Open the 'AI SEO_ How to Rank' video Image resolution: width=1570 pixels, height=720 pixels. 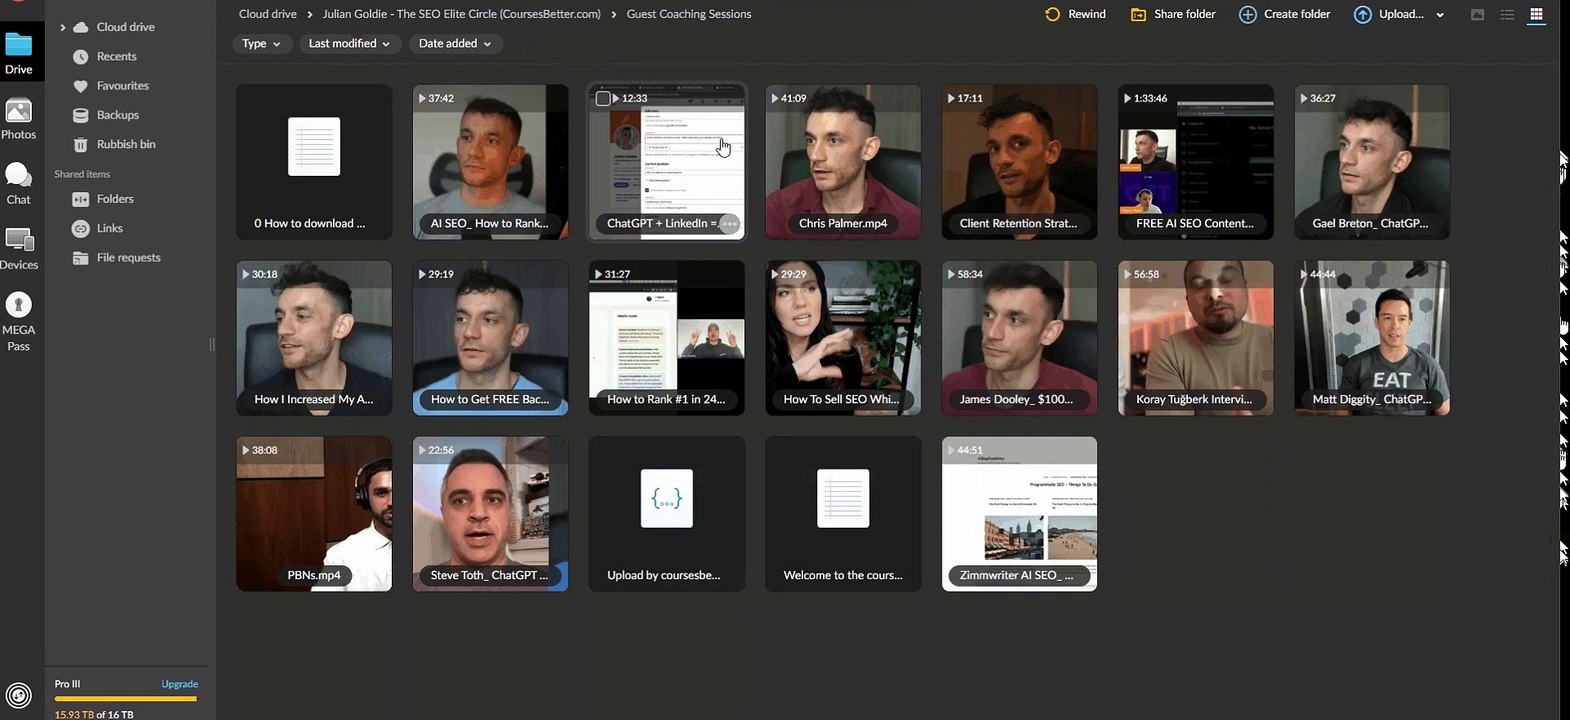pos(490,162)
